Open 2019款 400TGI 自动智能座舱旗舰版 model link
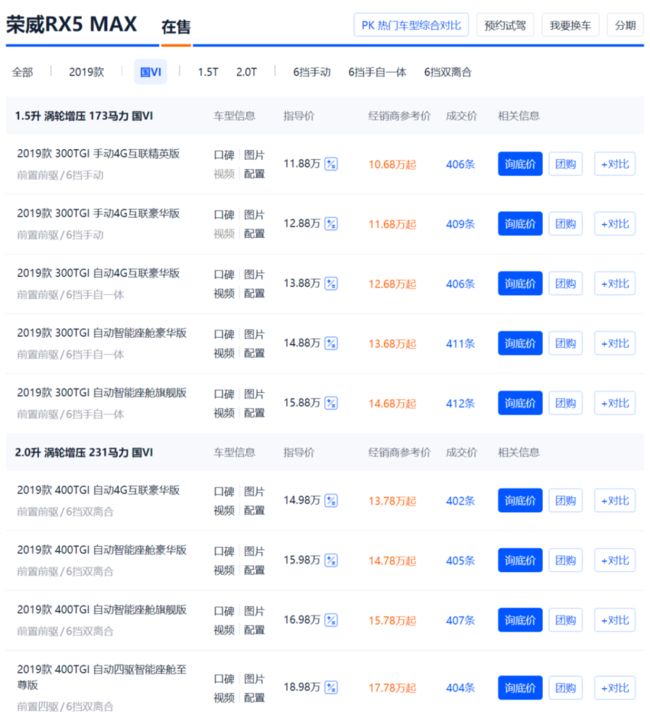The width and height of the screenshot is (650, 721). (x=102, y=609)
